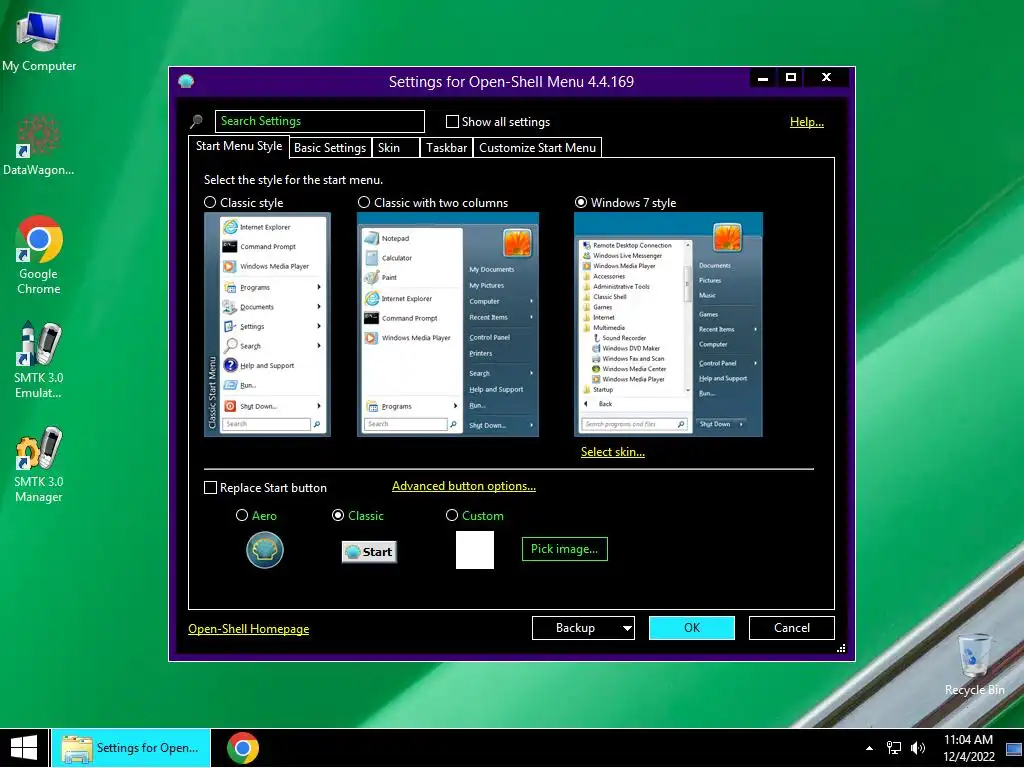Screen dimensions: 1024x768
Task: Click the Show desktop notification icon
Action: point(1014,748)
